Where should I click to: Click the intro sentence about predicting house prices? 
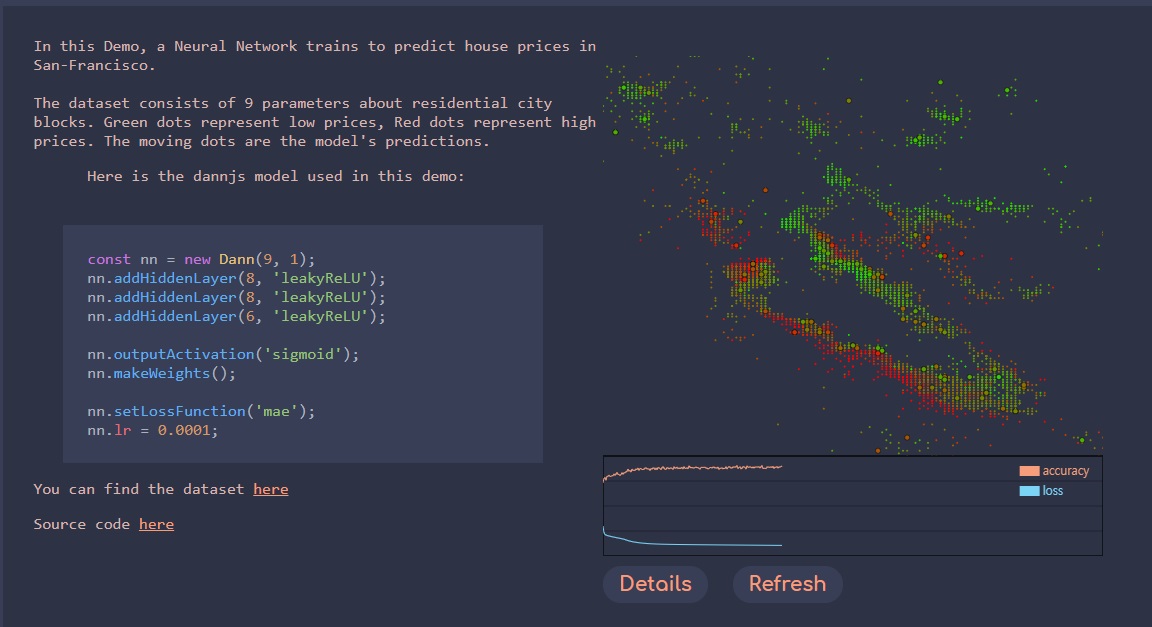pyautogui.click(x=314, y=56)
